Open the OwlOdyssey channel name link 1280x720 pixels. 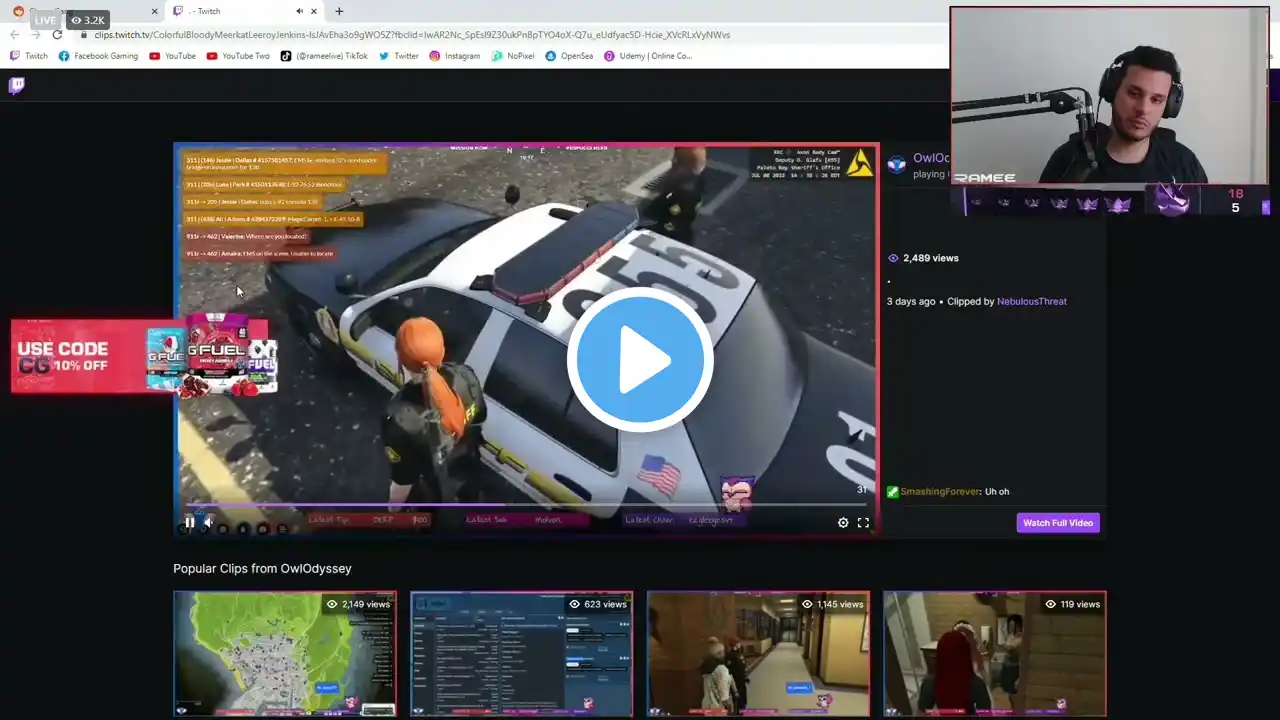[x=931, y=158]
